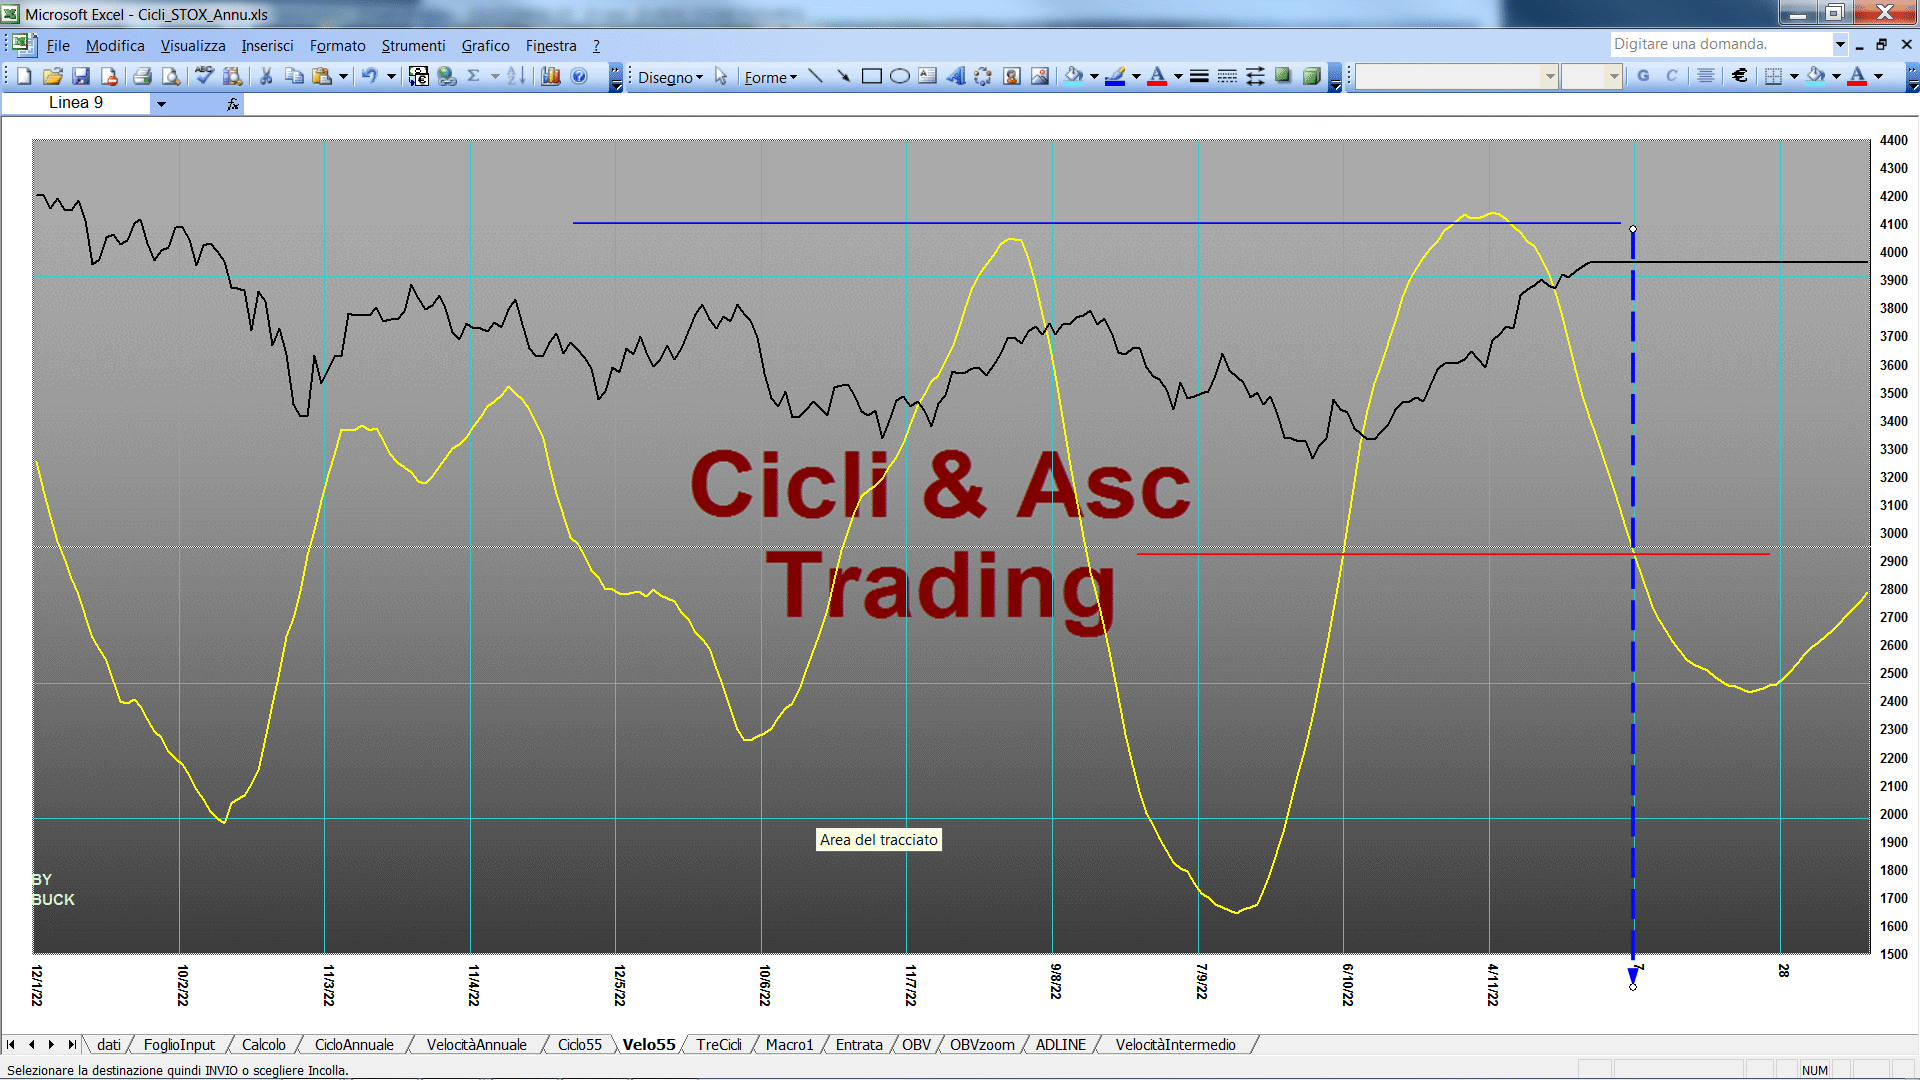Open fill color dropdown arrow in drawing toolbar
1920x1080 pixels.
click(x=1094, y=76)
